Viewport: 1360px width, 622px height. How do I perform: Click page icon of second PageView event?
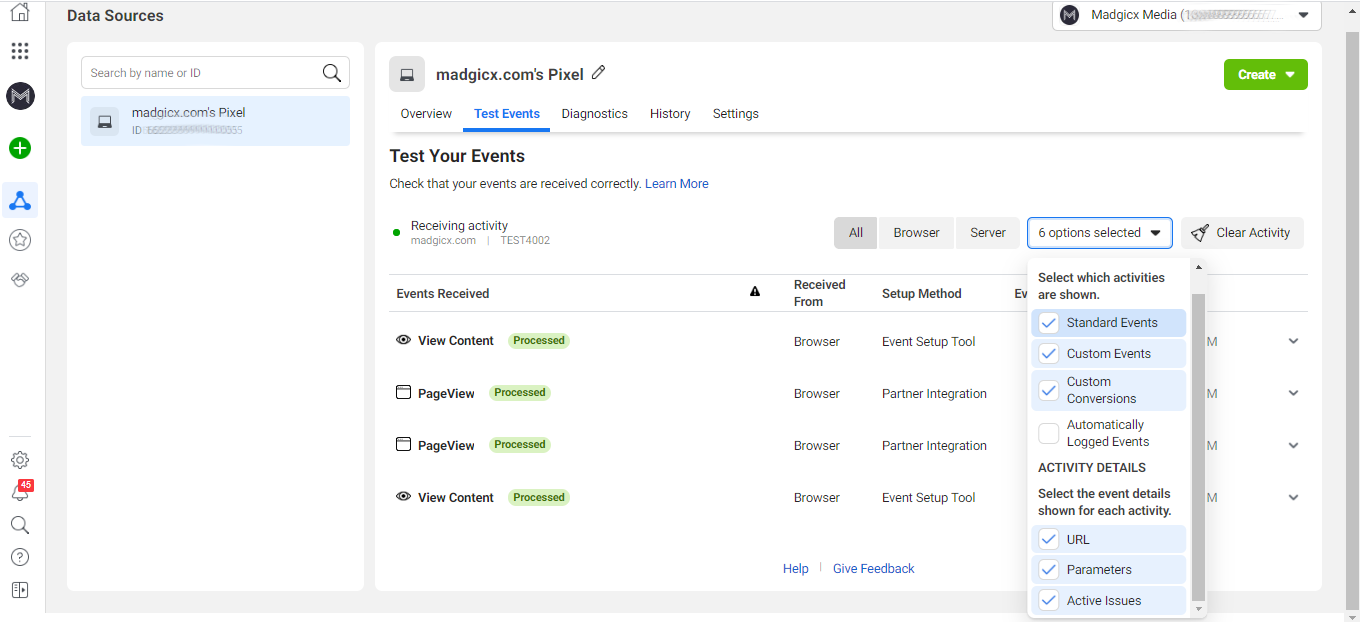point(404,445)
